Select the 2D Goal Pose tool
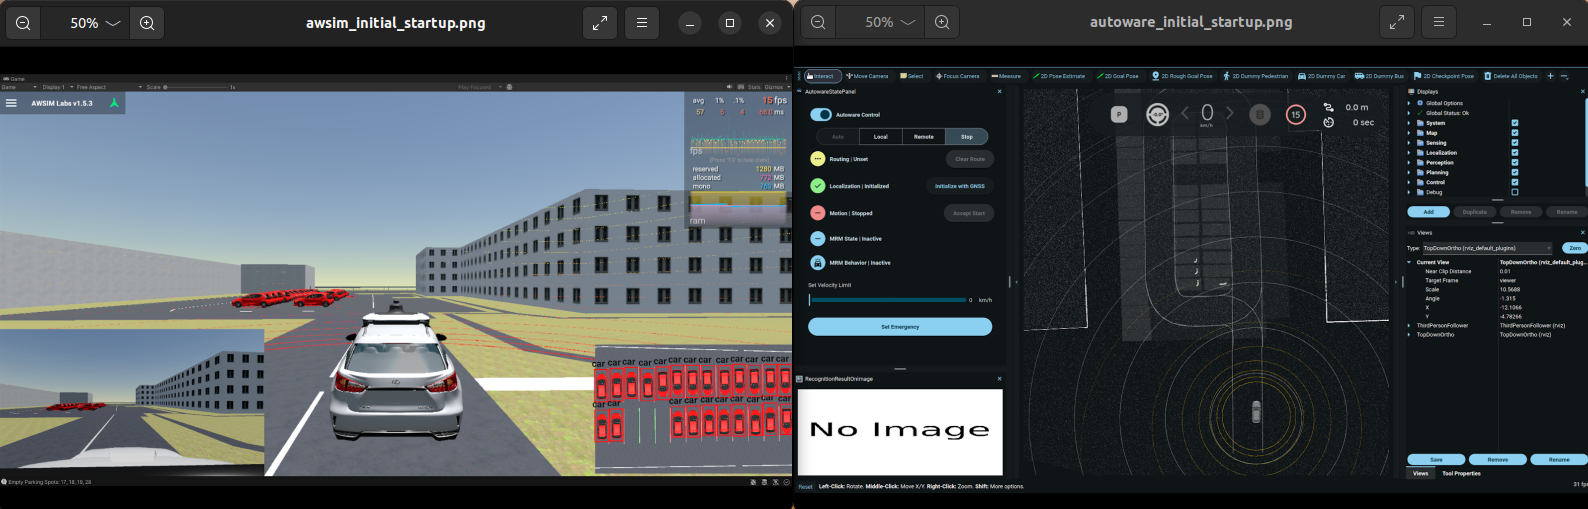Screen dimensions: 1588x509 (1118, 76)
